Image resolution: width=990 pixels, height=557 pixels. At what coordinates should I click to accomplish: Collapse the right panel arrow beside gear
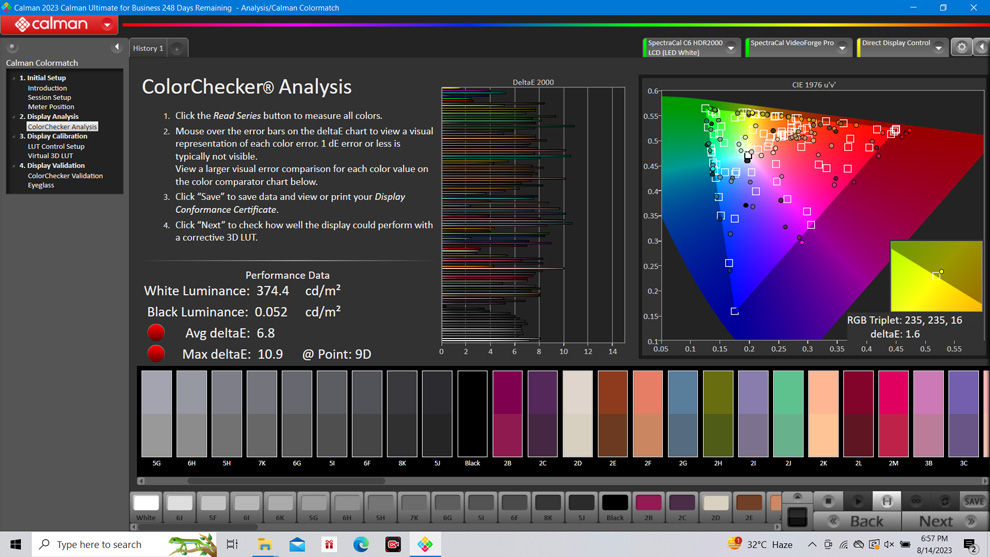click(981, 47)
